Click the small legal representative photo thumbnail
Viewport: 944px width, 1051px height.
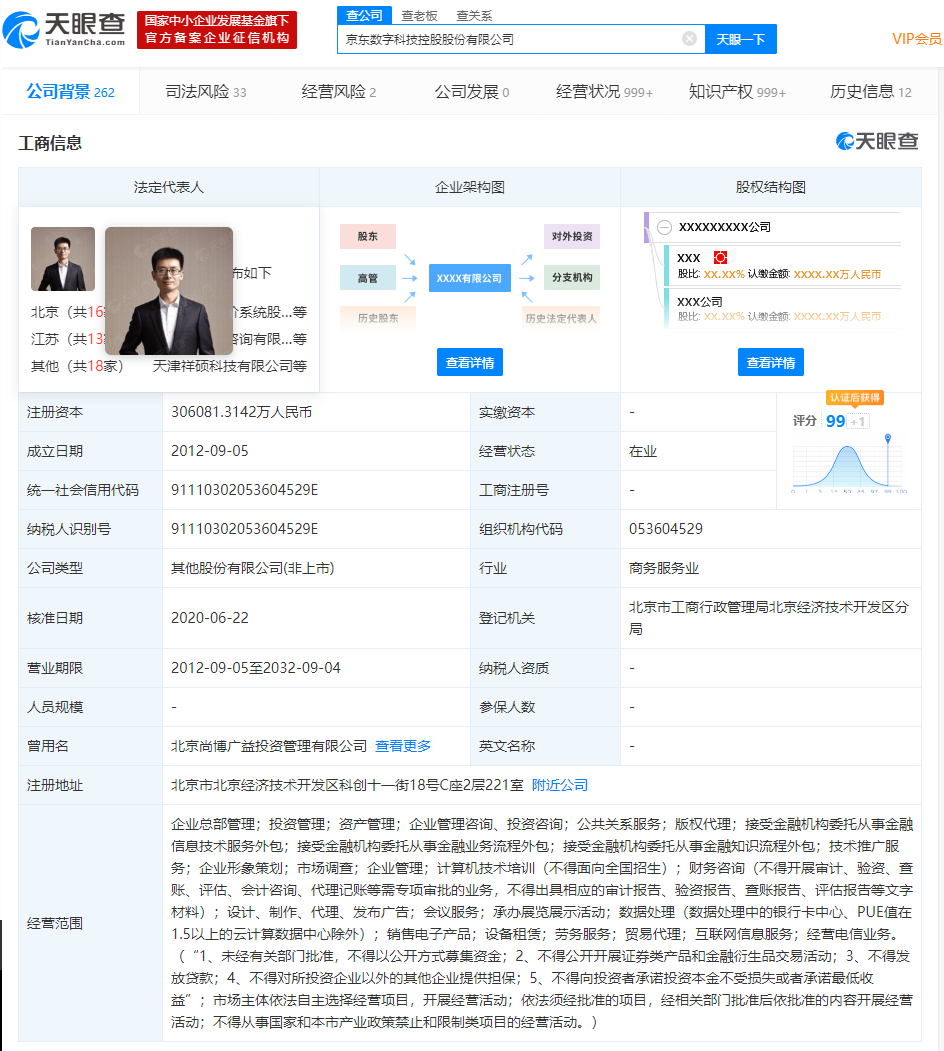coord(63,259)
